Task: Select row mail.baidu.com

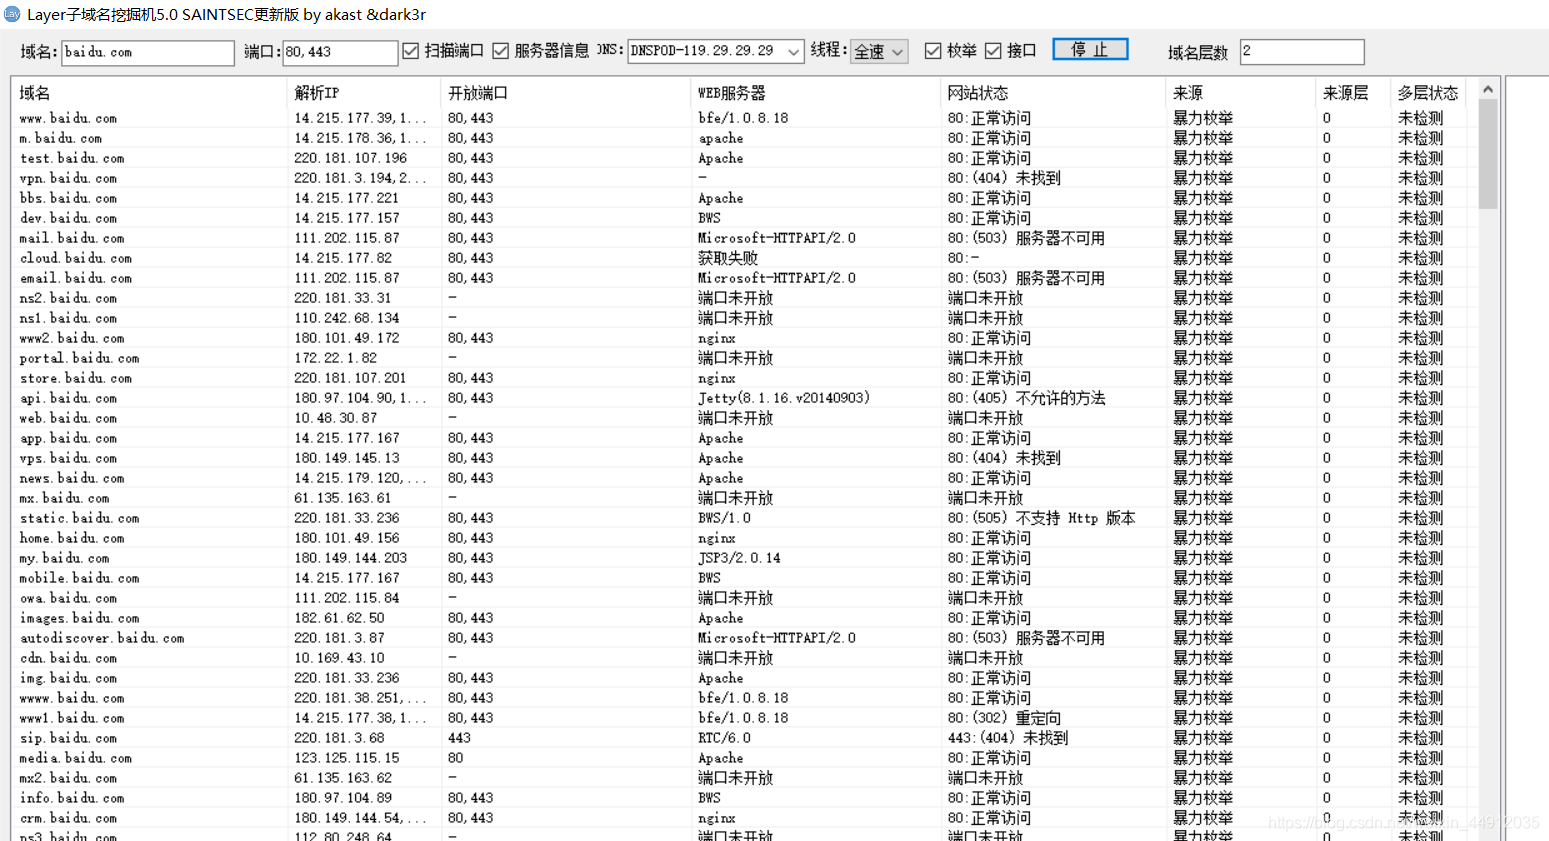Action: tap(744, 238)
